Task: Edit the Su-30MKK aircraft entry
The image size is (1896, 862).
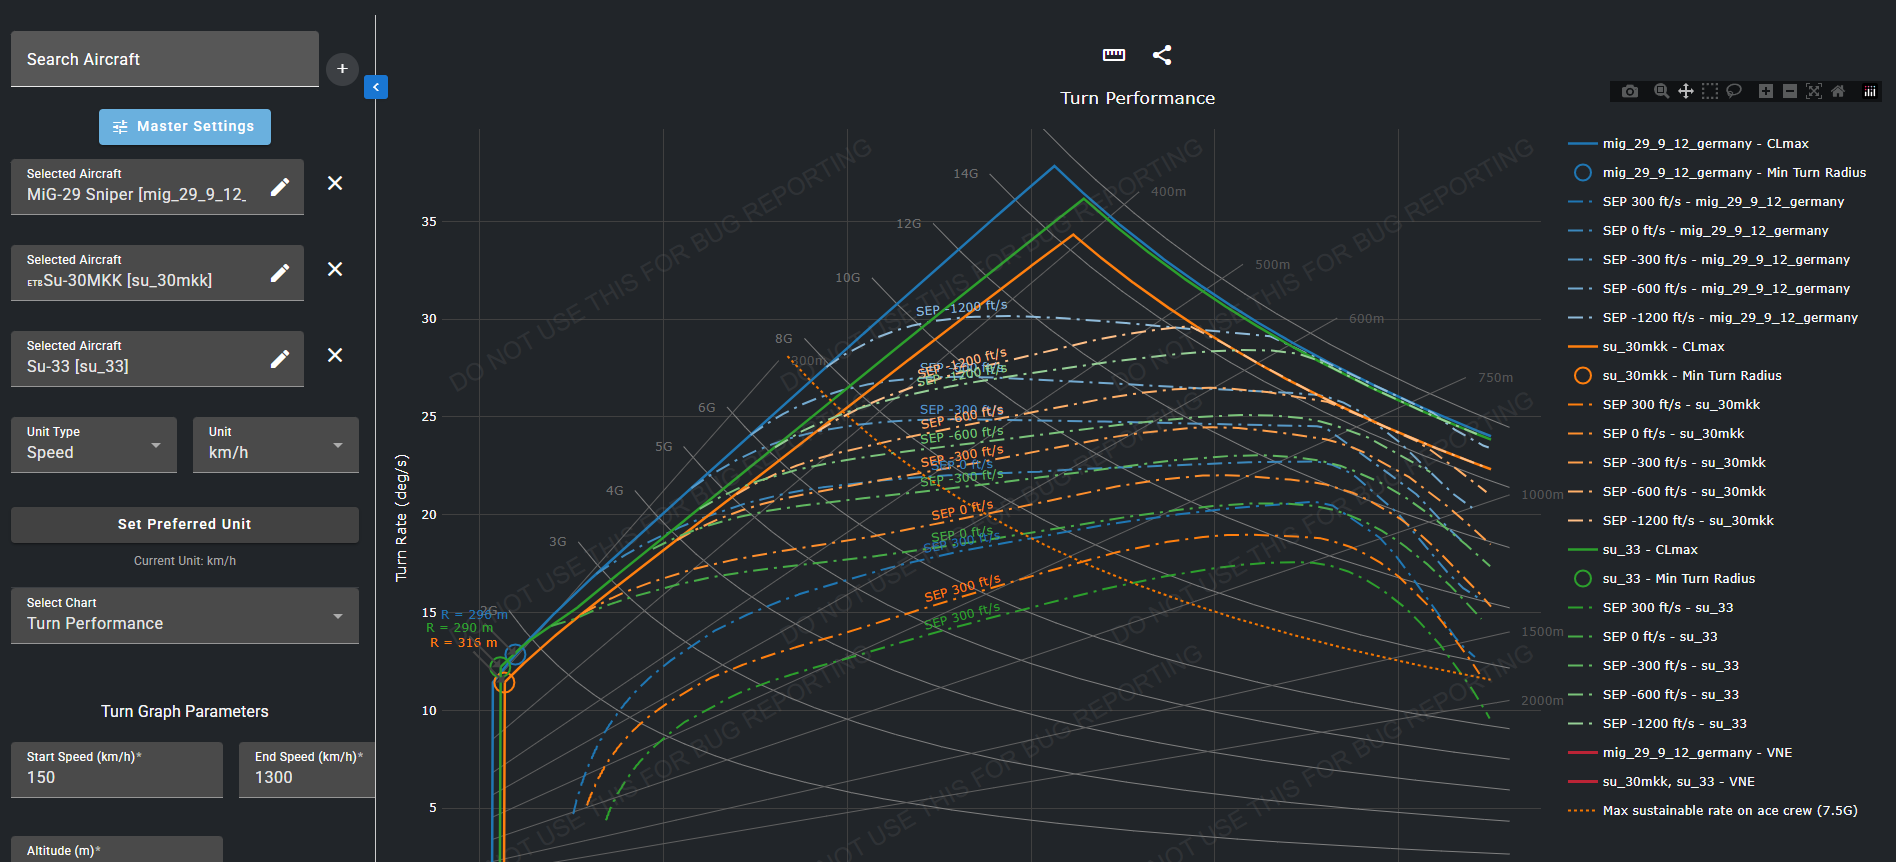Action: point(280,273)
